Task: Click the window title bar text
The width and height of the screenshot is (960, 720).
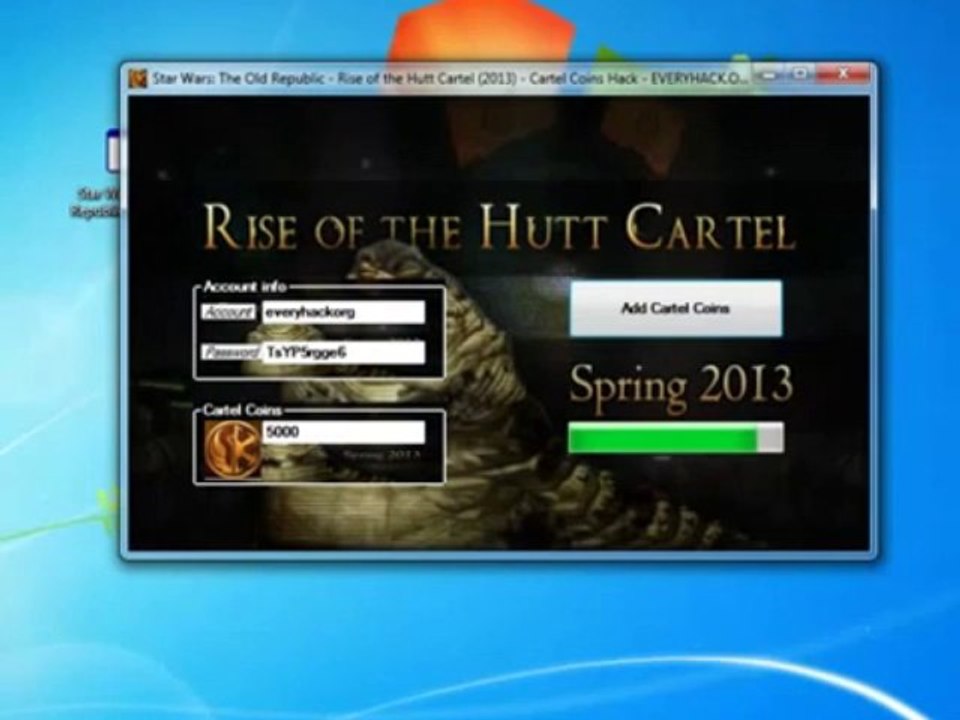Action: click(x=450, y=79)
